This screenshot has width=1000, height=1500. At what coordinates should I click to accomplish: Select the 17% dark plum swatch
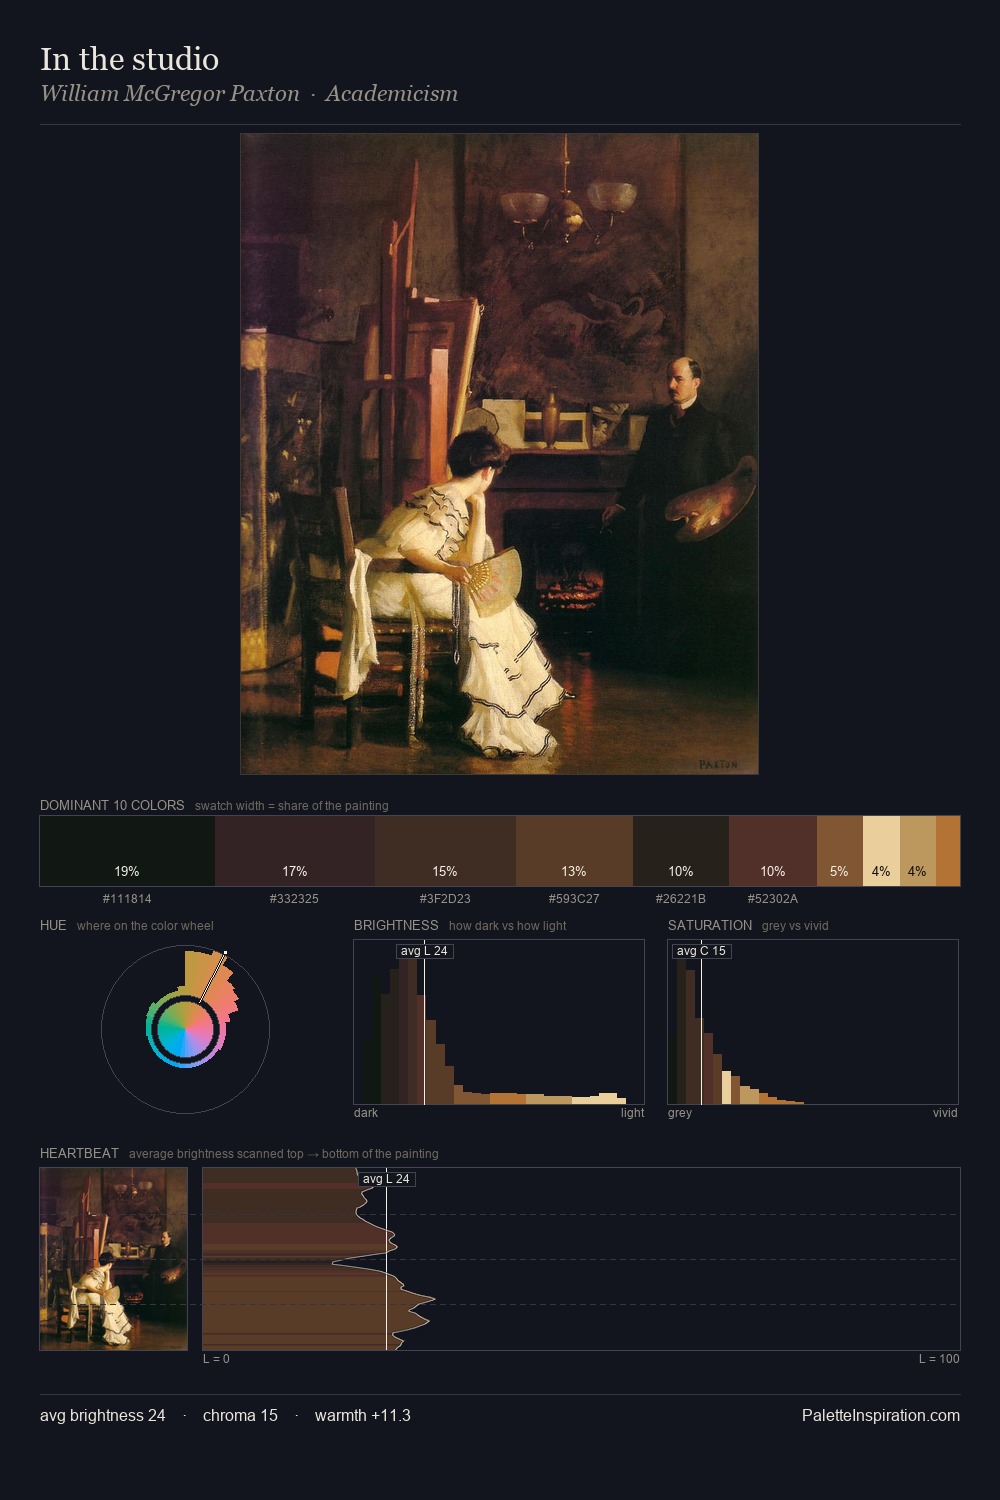(295, 851)
